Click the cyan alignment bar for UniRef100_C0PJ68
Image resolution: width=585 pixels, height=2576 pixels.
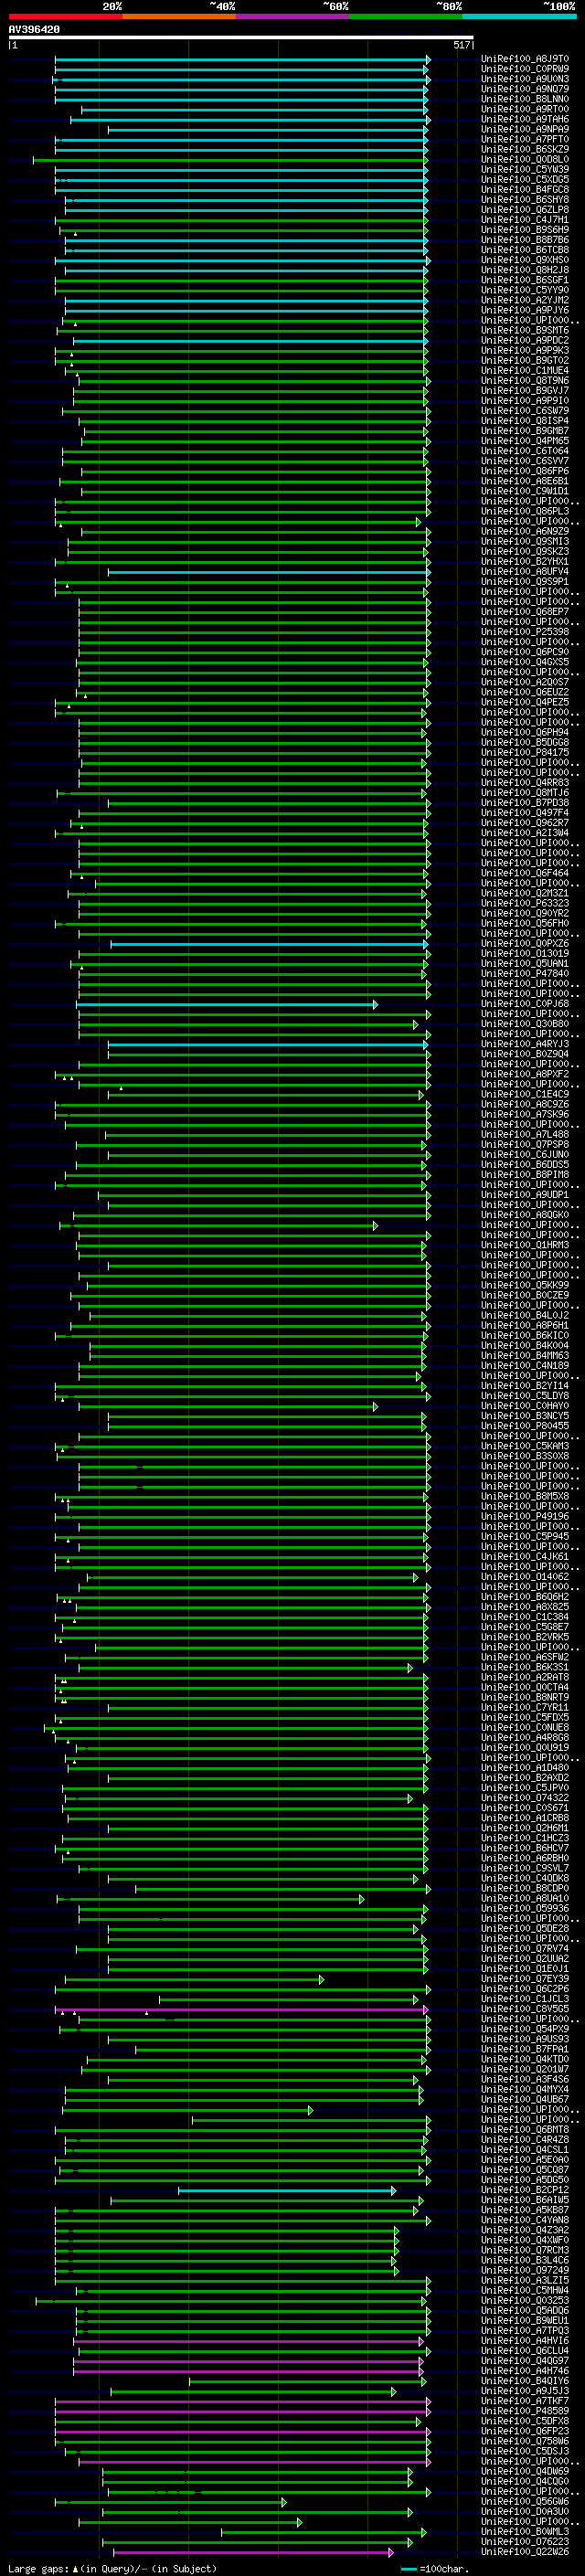tap(227, 1004)
